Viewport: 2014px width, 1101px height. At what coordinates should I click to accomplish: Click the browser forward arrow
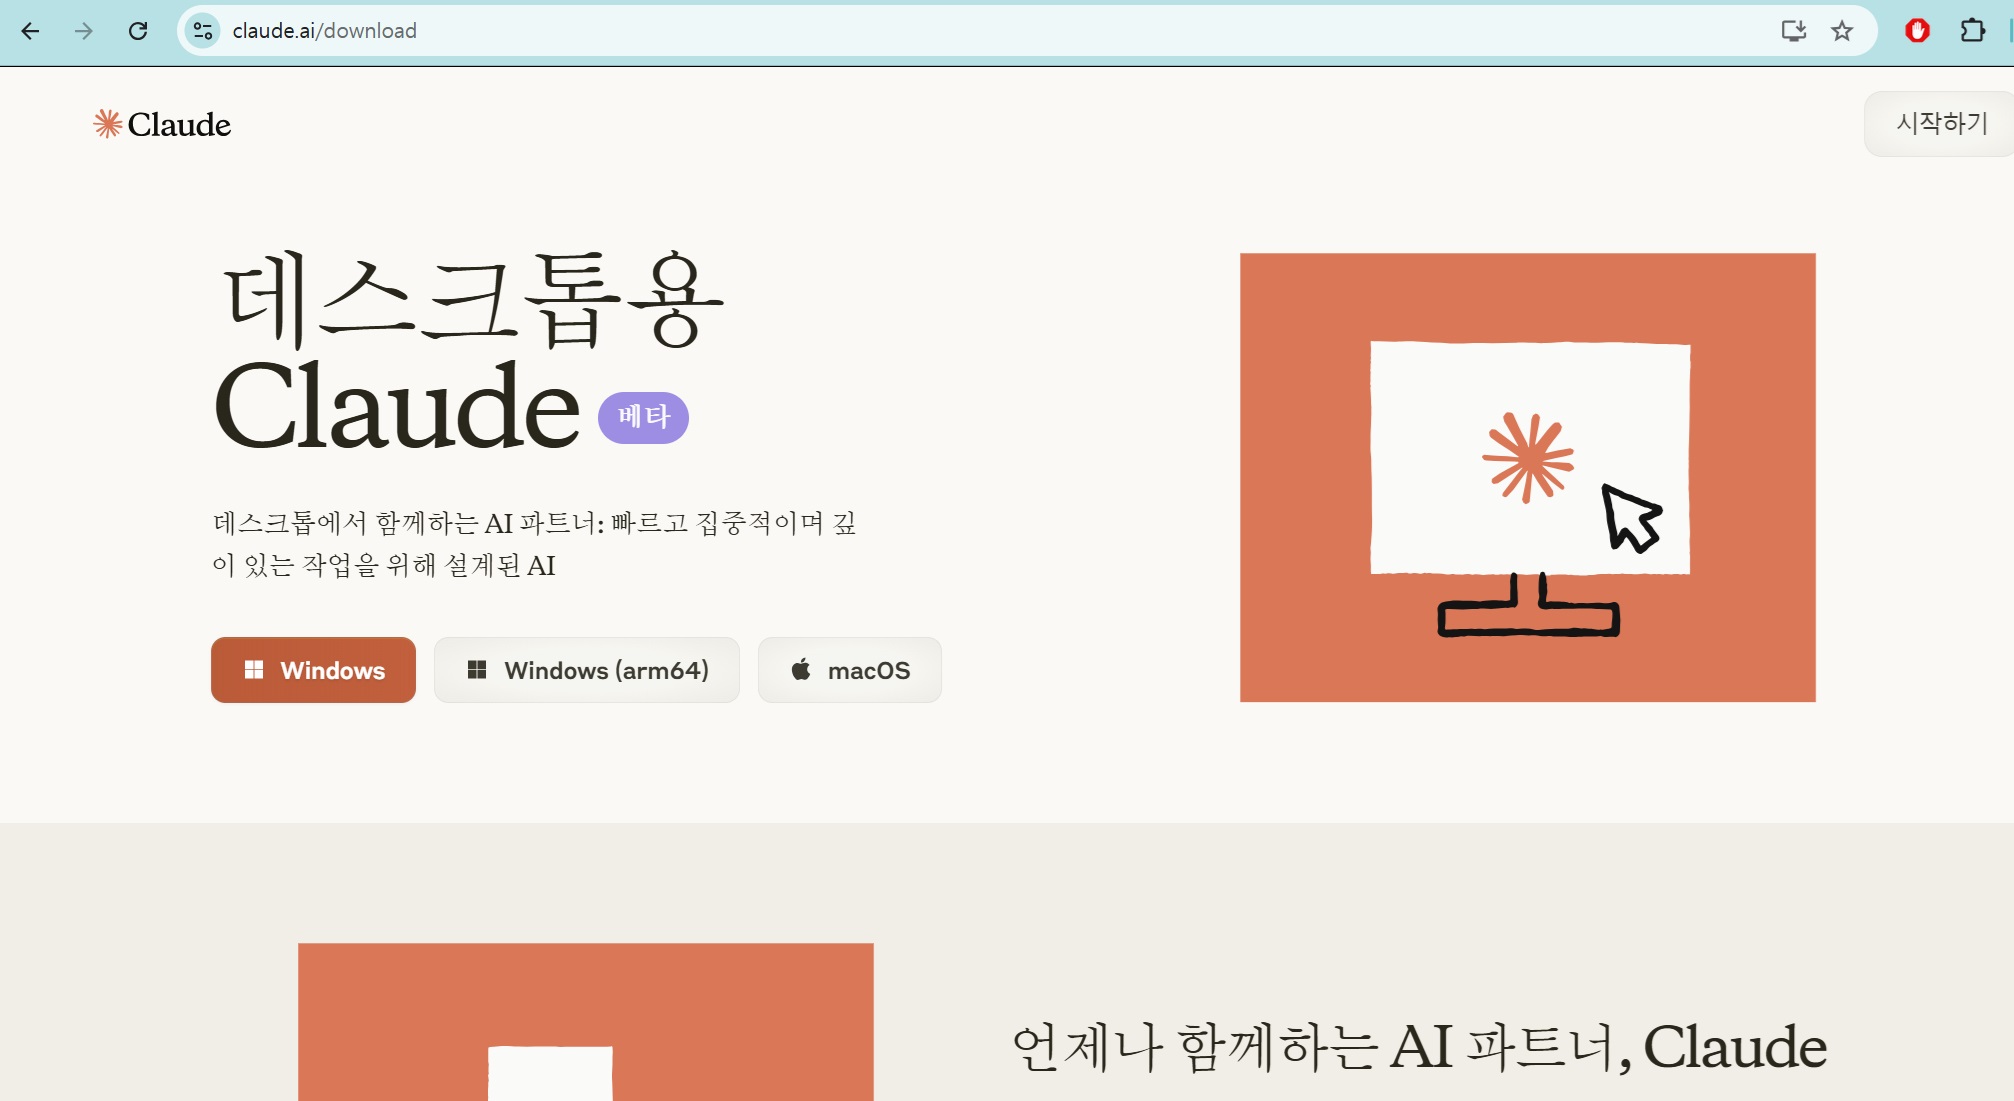(x=84, y=31)
